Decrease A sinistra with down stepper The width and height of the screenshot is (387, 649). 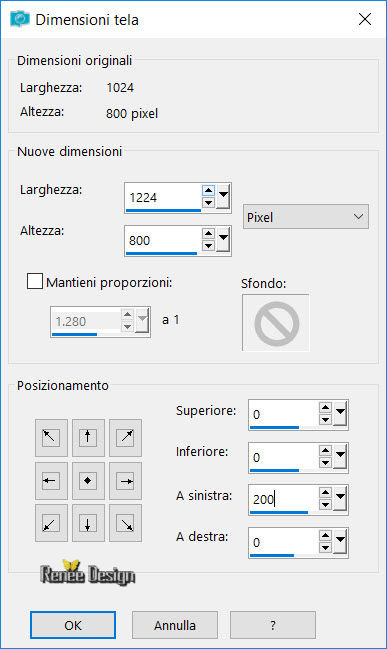click(x=325, y=505)
